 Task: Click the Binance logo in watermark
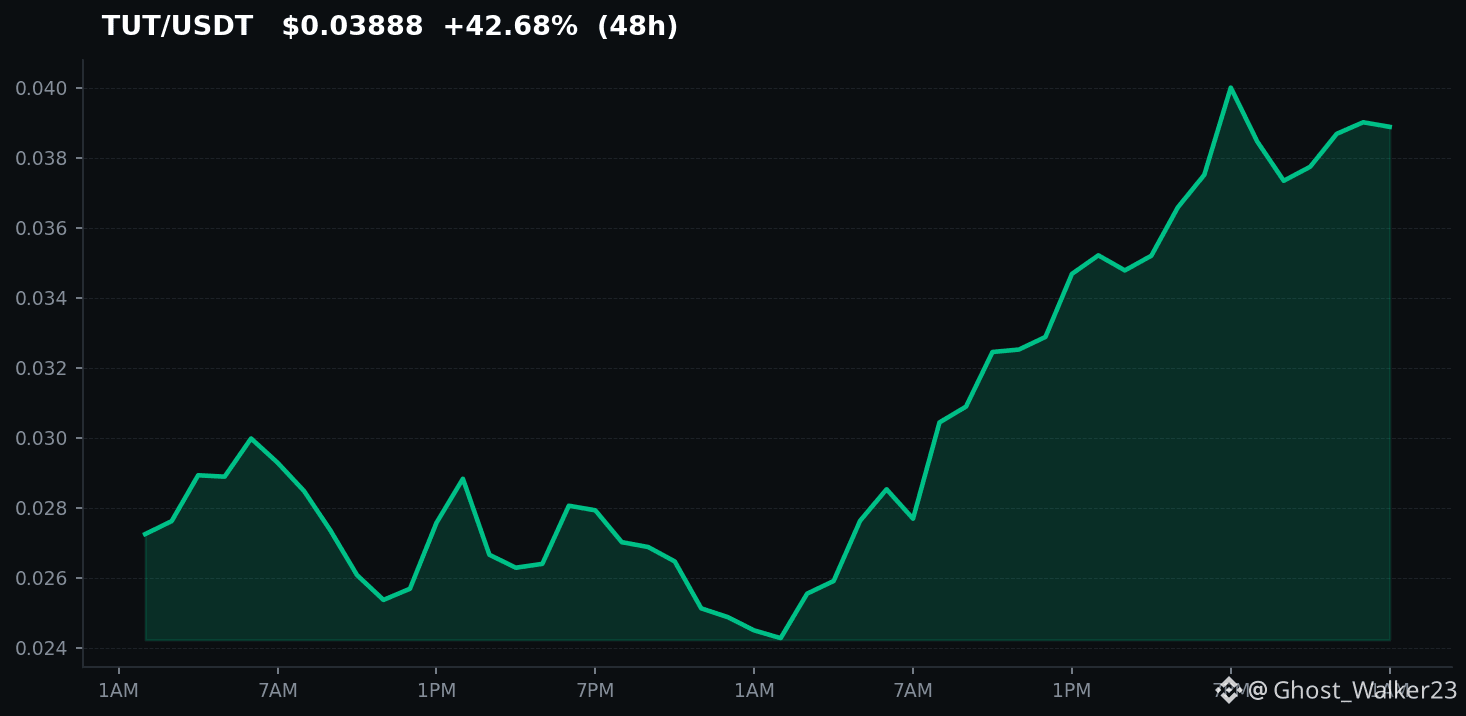[1229, 690]
